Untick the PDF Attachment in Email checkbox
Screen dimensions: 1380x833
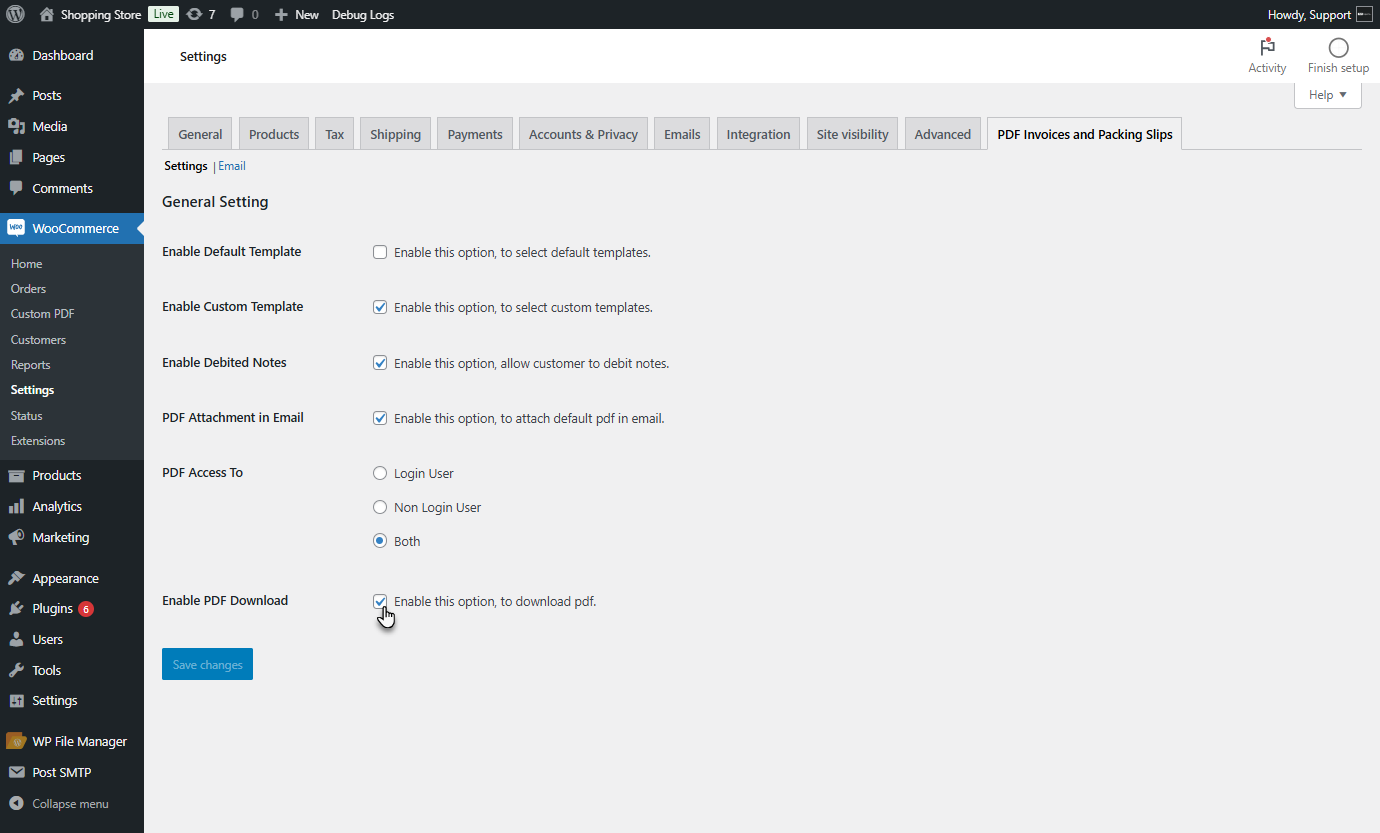[380, 418]
